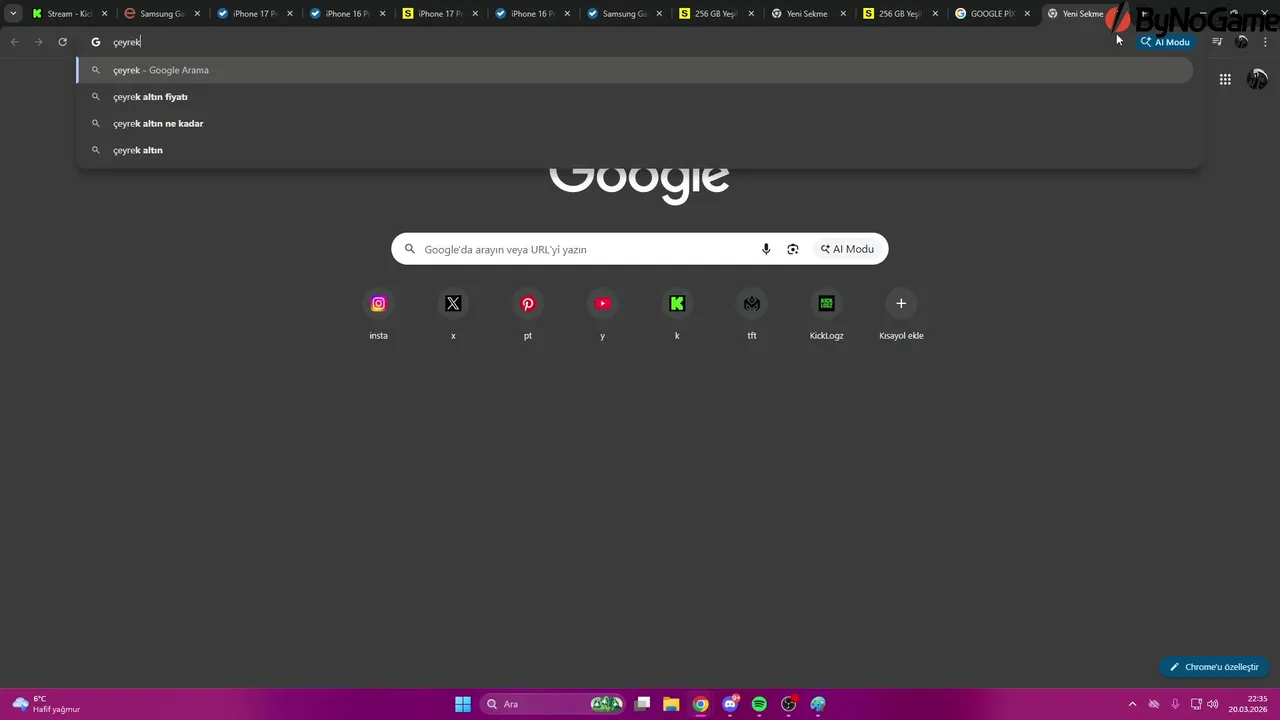The image size is (1280, 720).
Task: Open Spotify from the taskbar
Action: (759, 704)
